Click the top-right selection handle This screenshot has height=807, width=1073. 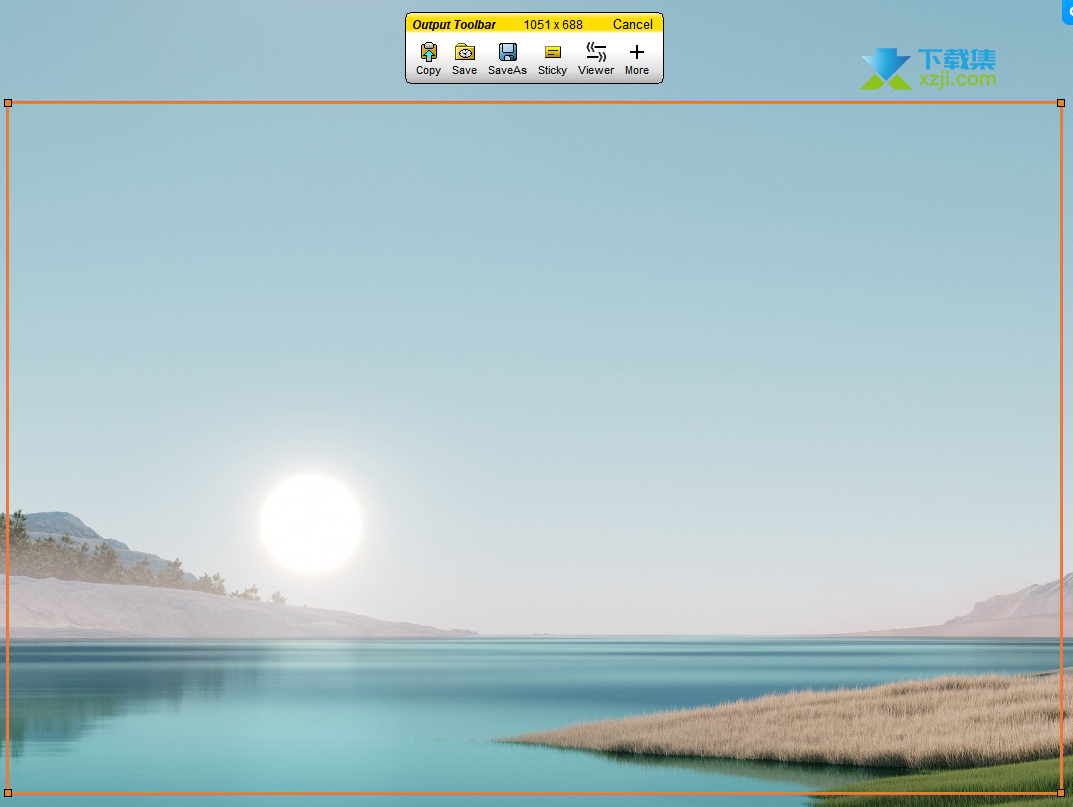(x=1061, y=103)
